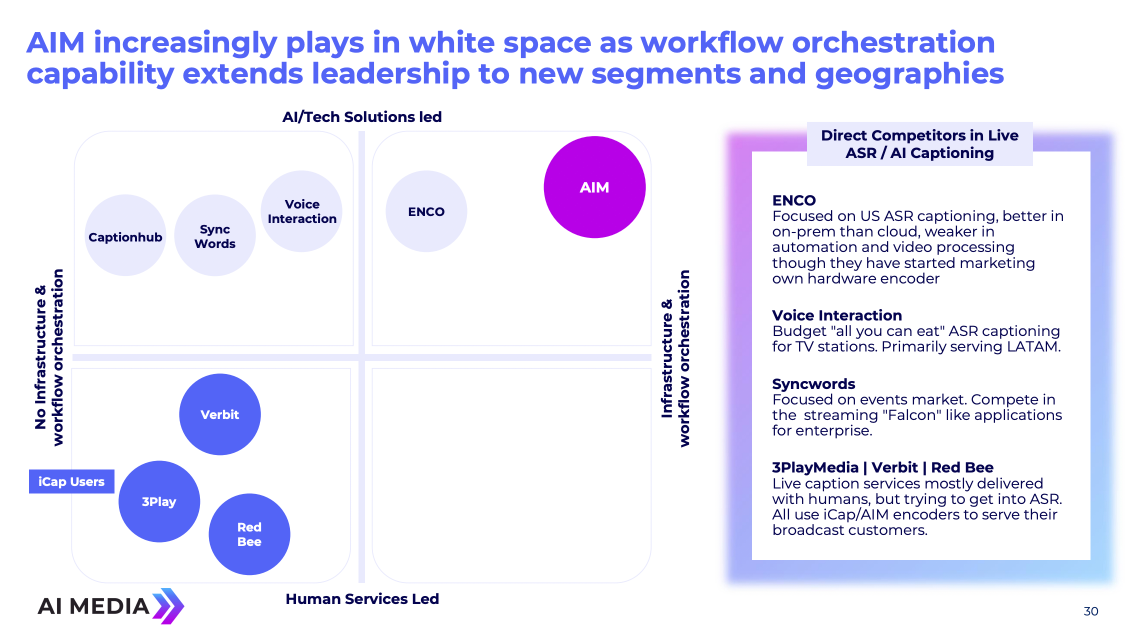Select the Human Services Led axis label
This screenshot has width=1148, height=641.
click(362, 599)
